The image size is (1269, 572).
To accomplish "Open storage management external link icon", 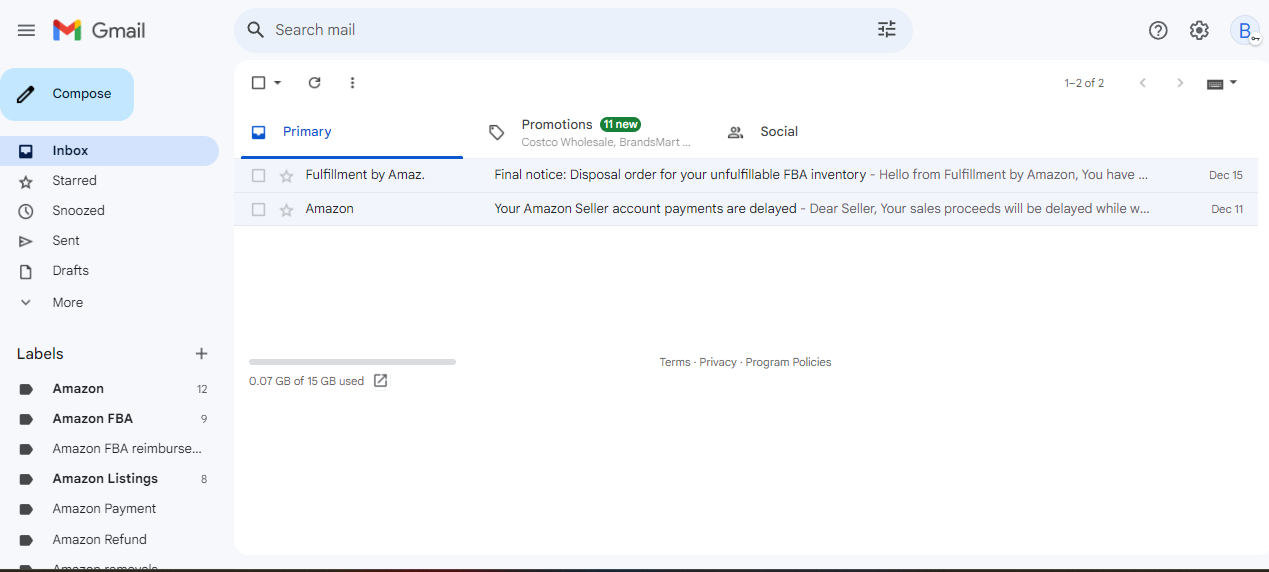I will [380, 380].
